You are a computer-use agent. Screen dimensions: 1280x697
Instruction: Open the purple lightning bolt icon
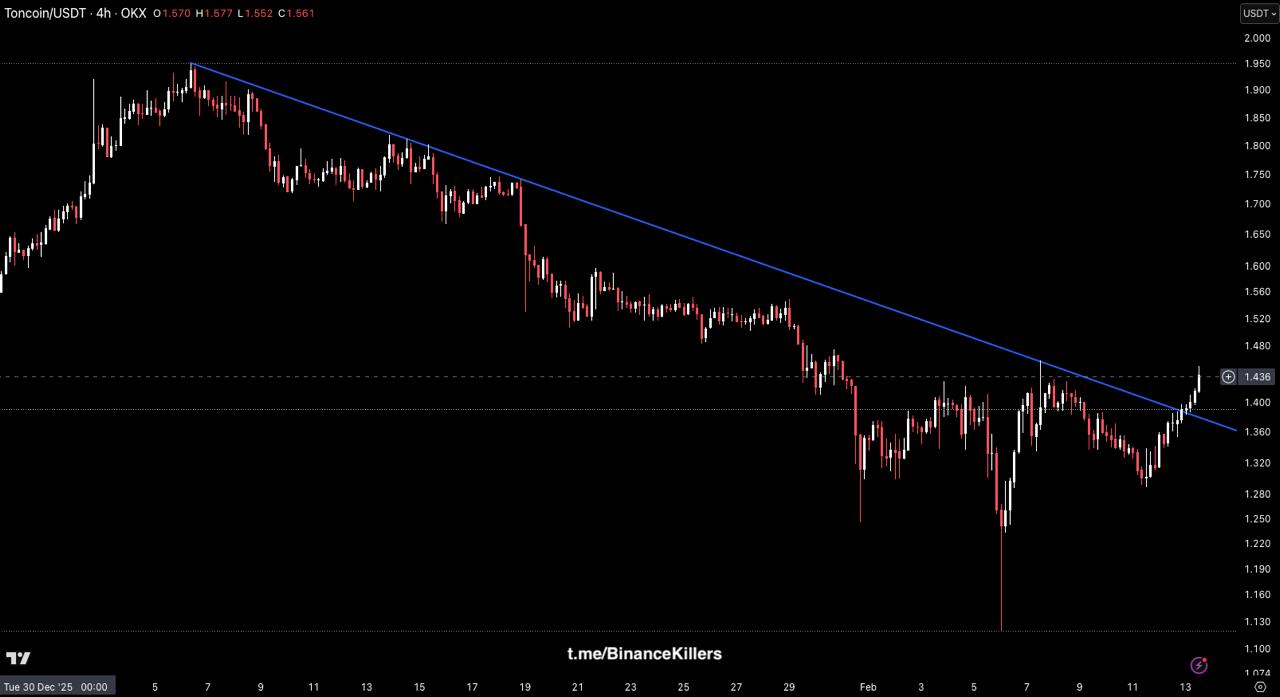1199,665
